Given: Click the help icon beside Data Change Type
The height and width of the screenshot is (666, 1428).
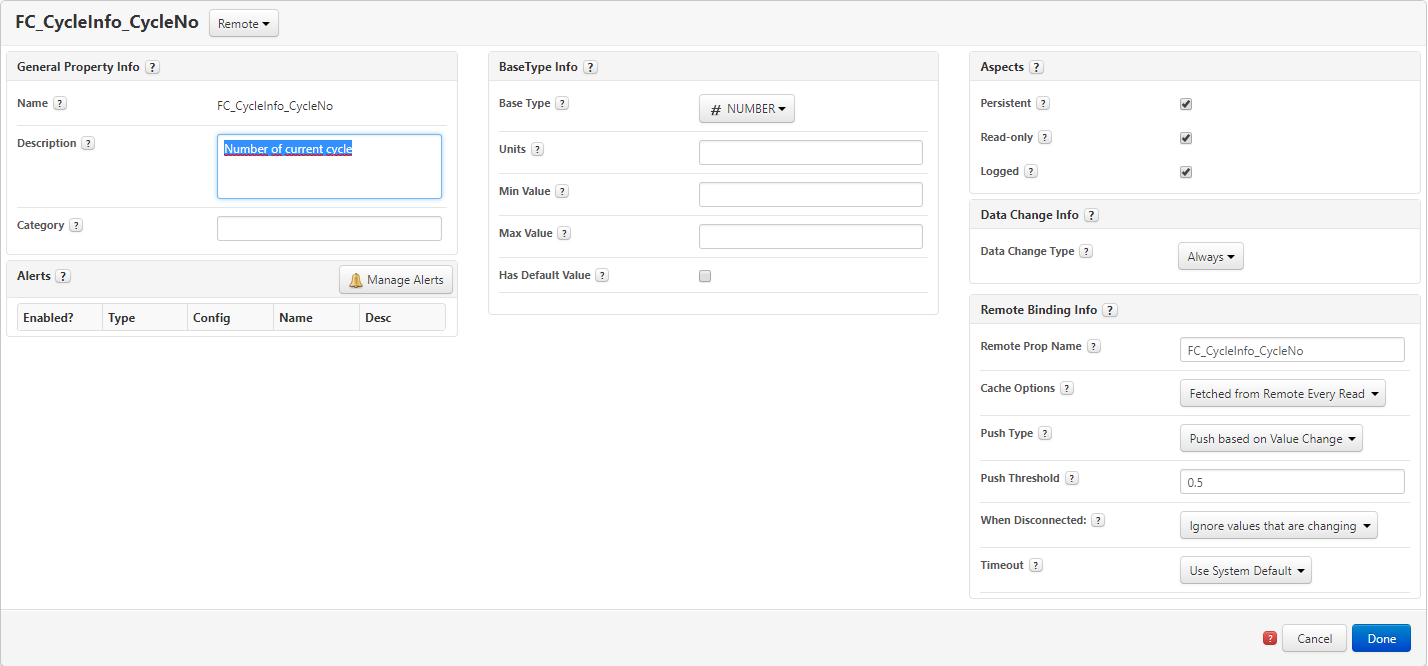Looking at the screenshot, I should pyautogui.click(x=1086, y=251).
